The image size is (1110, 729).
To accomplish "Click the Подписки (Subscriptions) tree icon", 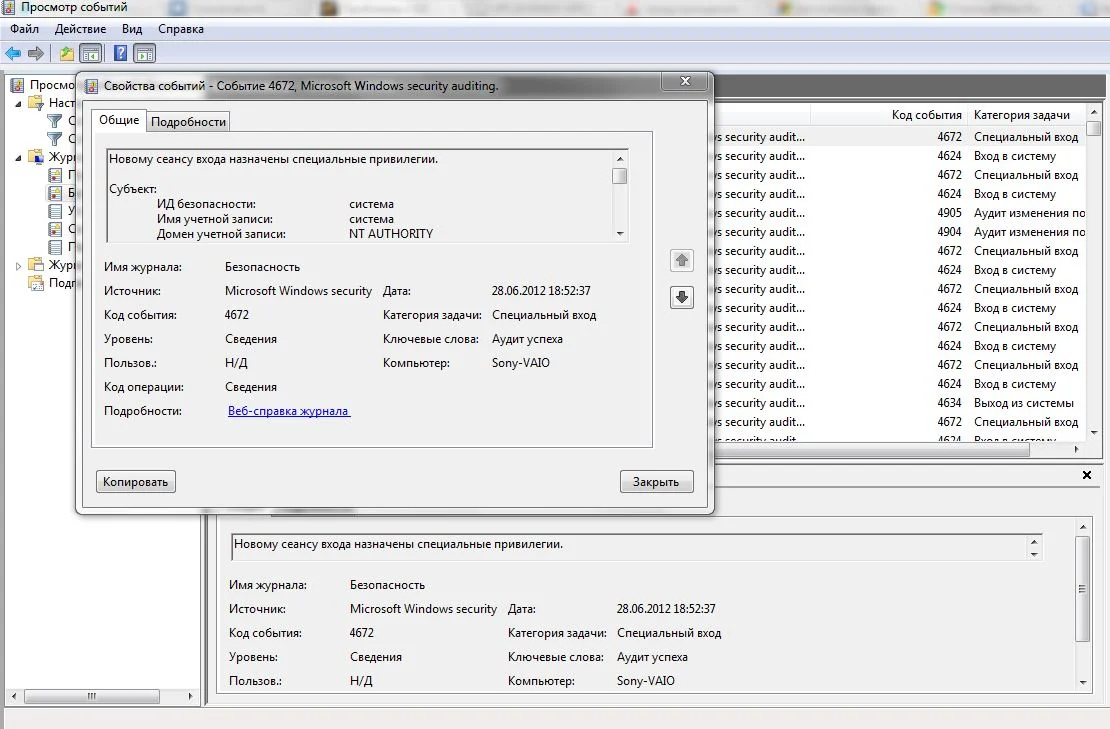I will 35,283.
